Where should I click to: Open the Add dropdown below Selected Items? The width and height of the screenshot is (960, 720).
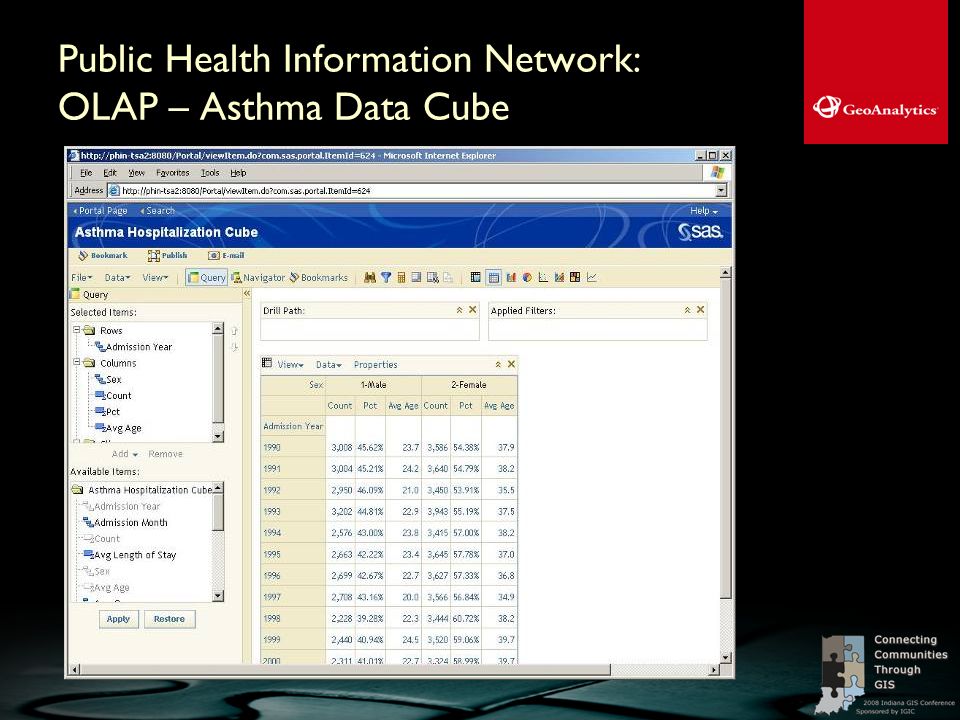click(x=125, y=454)
